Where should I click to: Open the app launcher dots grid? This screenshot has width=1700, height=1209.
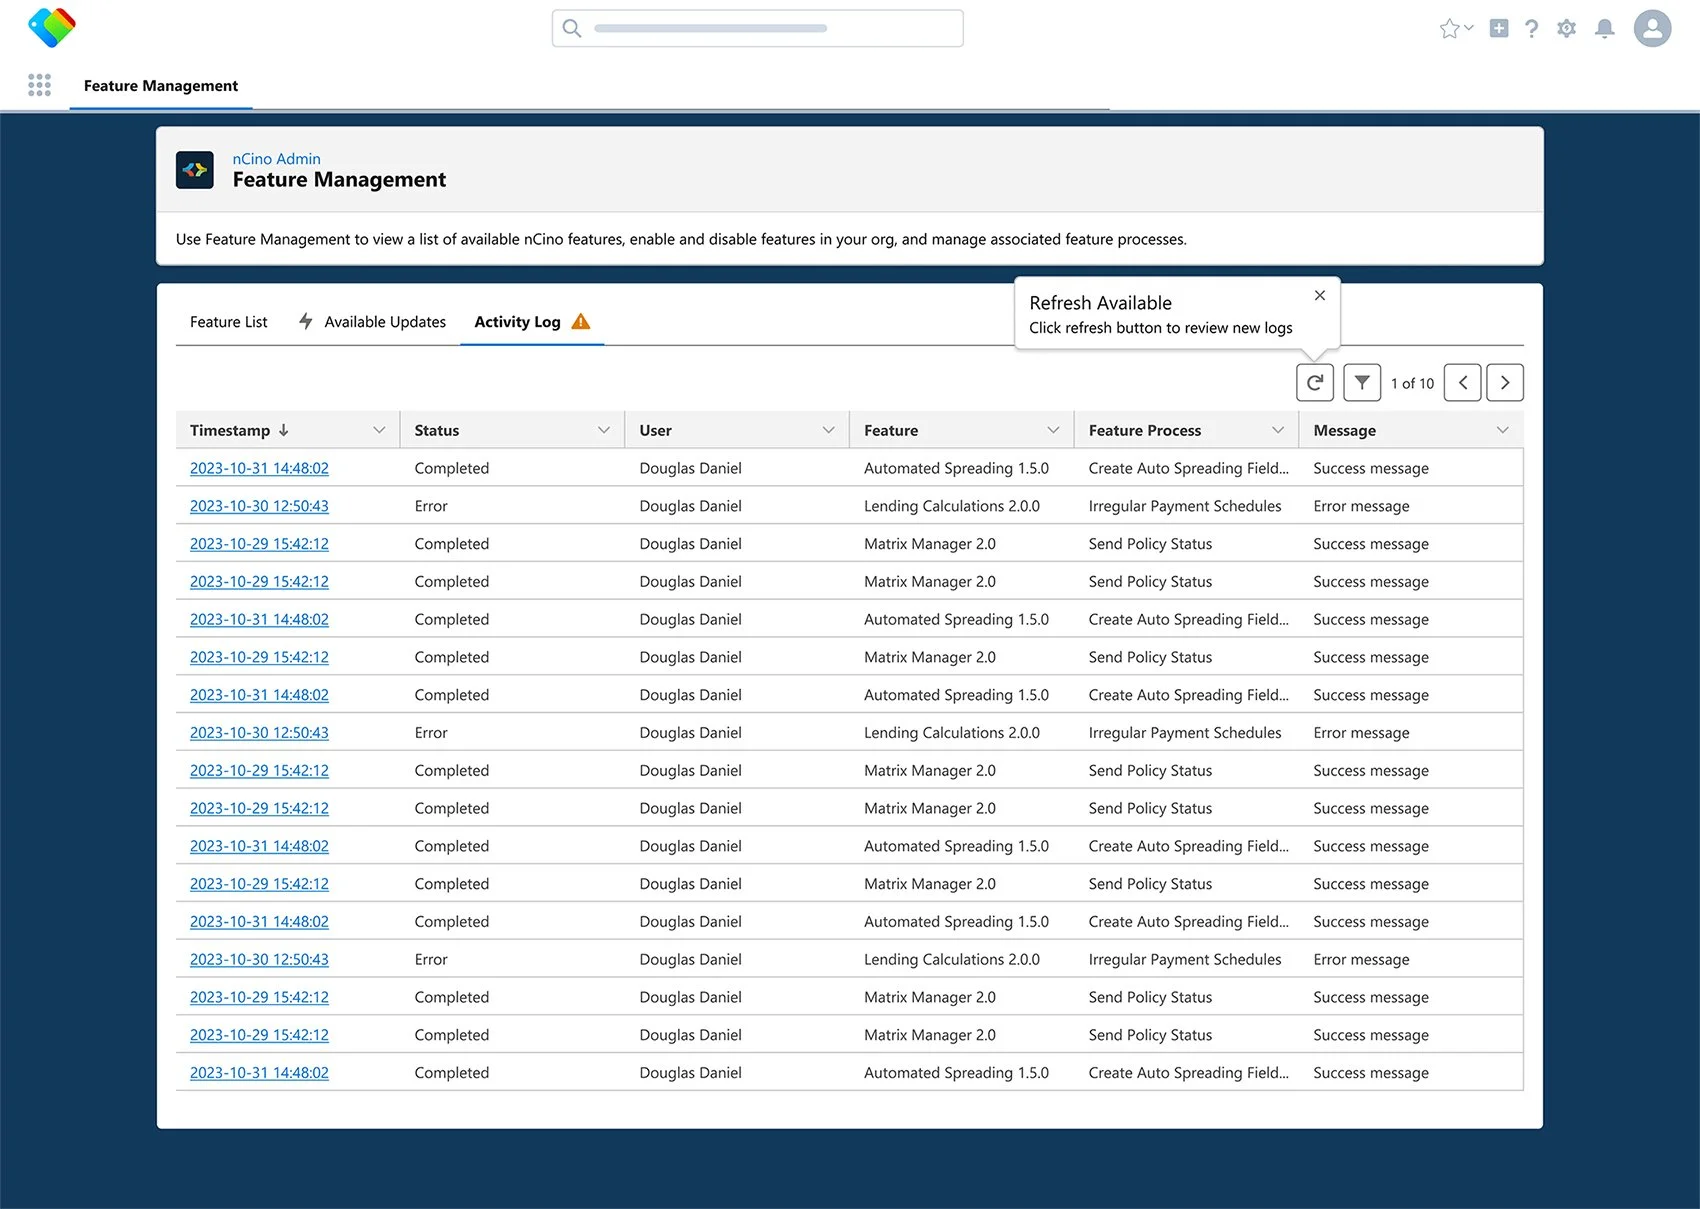[39, 85]
